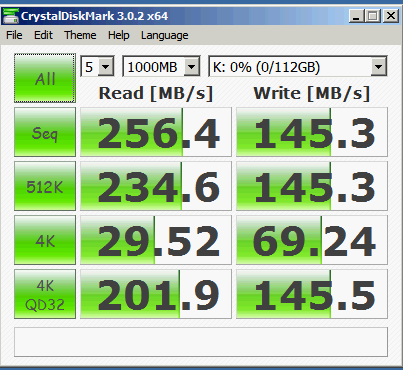Start the 4K QD32 test
This screenshot has height=370, width=403.
[x=45, y=294]
